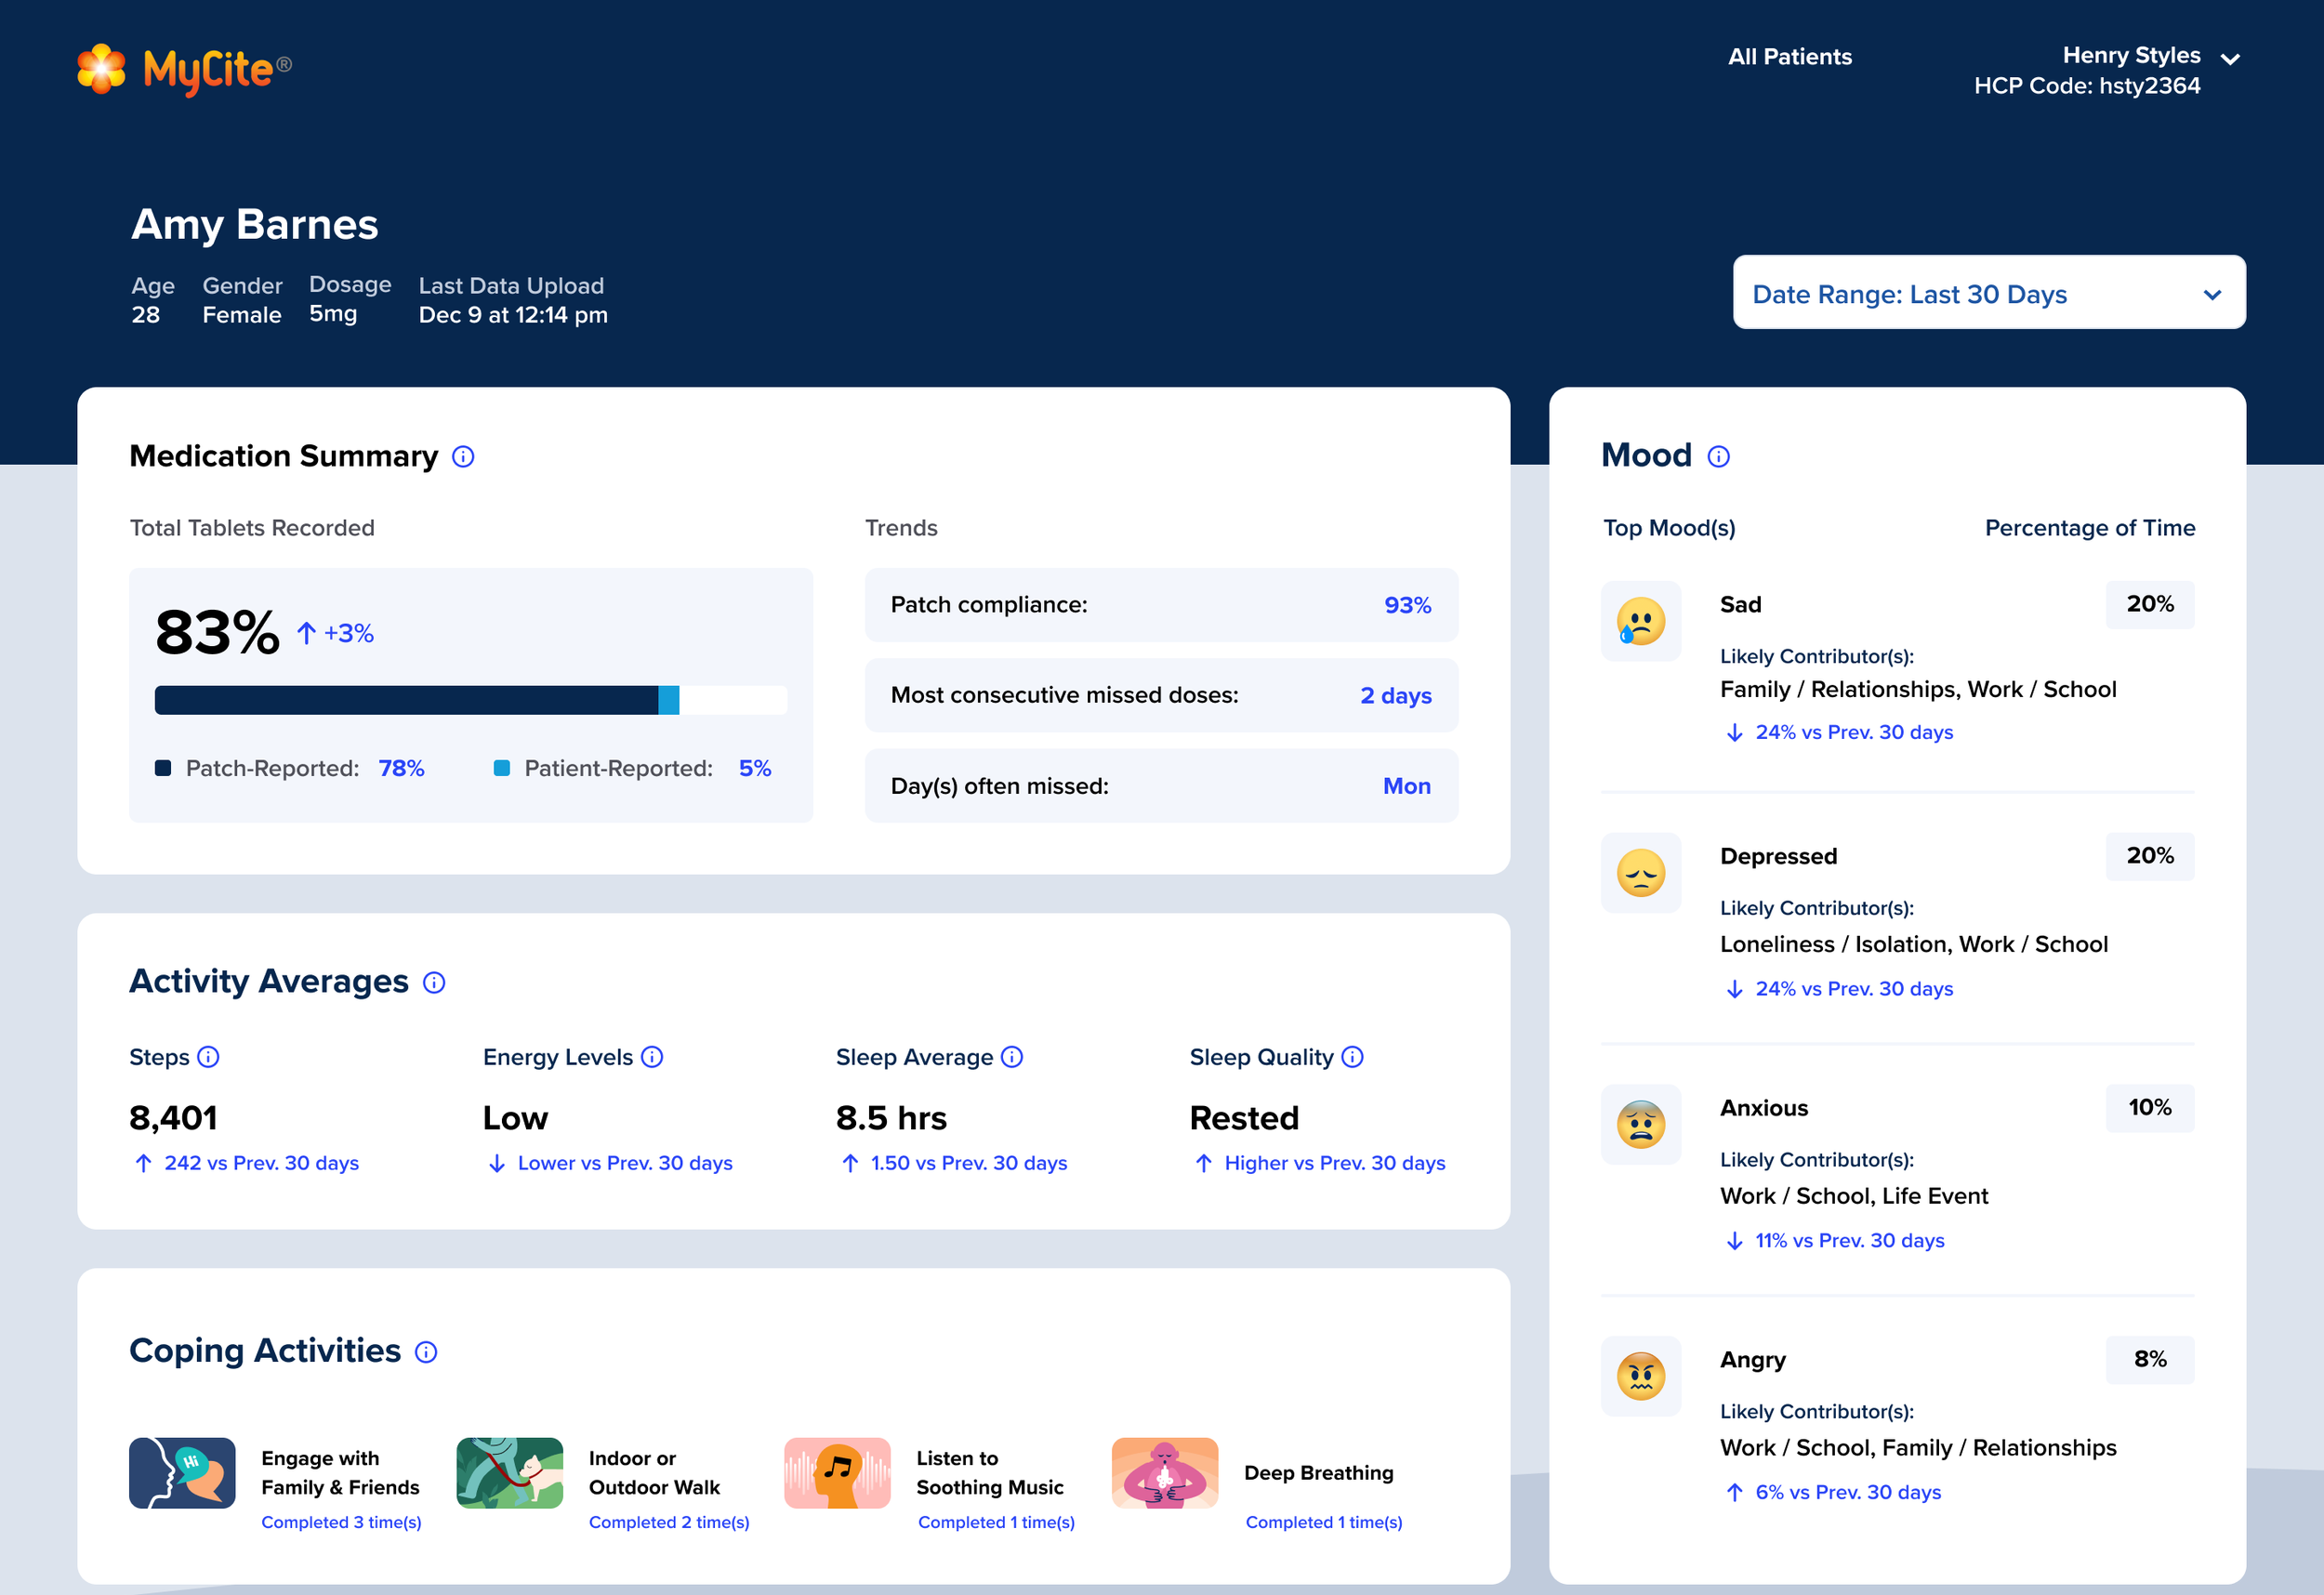Click Completed 2 time(s) under Walk
Viewport: 2324px width, 1595px height.
pos(668,1522)
